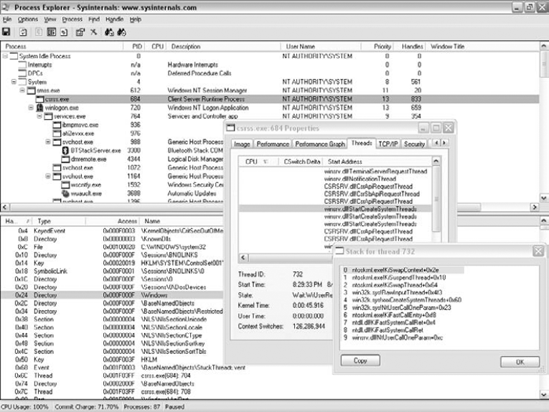Click the lower pane view toolbar icon
Image resolution: width=549 pixels, height=412 pixels.
click(x=51, y=32)
